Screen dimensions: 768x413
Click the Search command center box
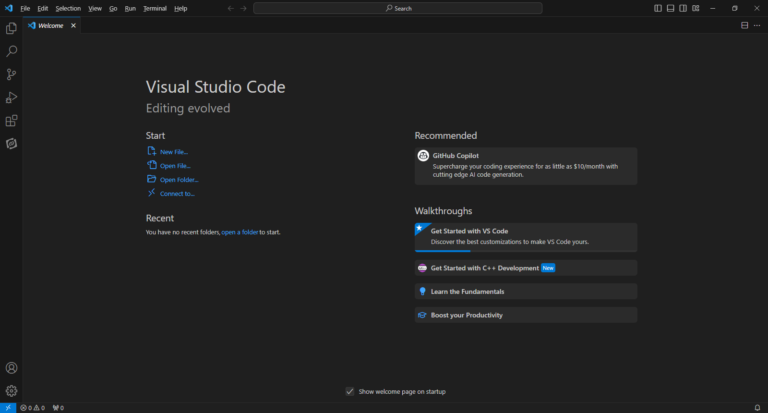(x=397, y=8)
